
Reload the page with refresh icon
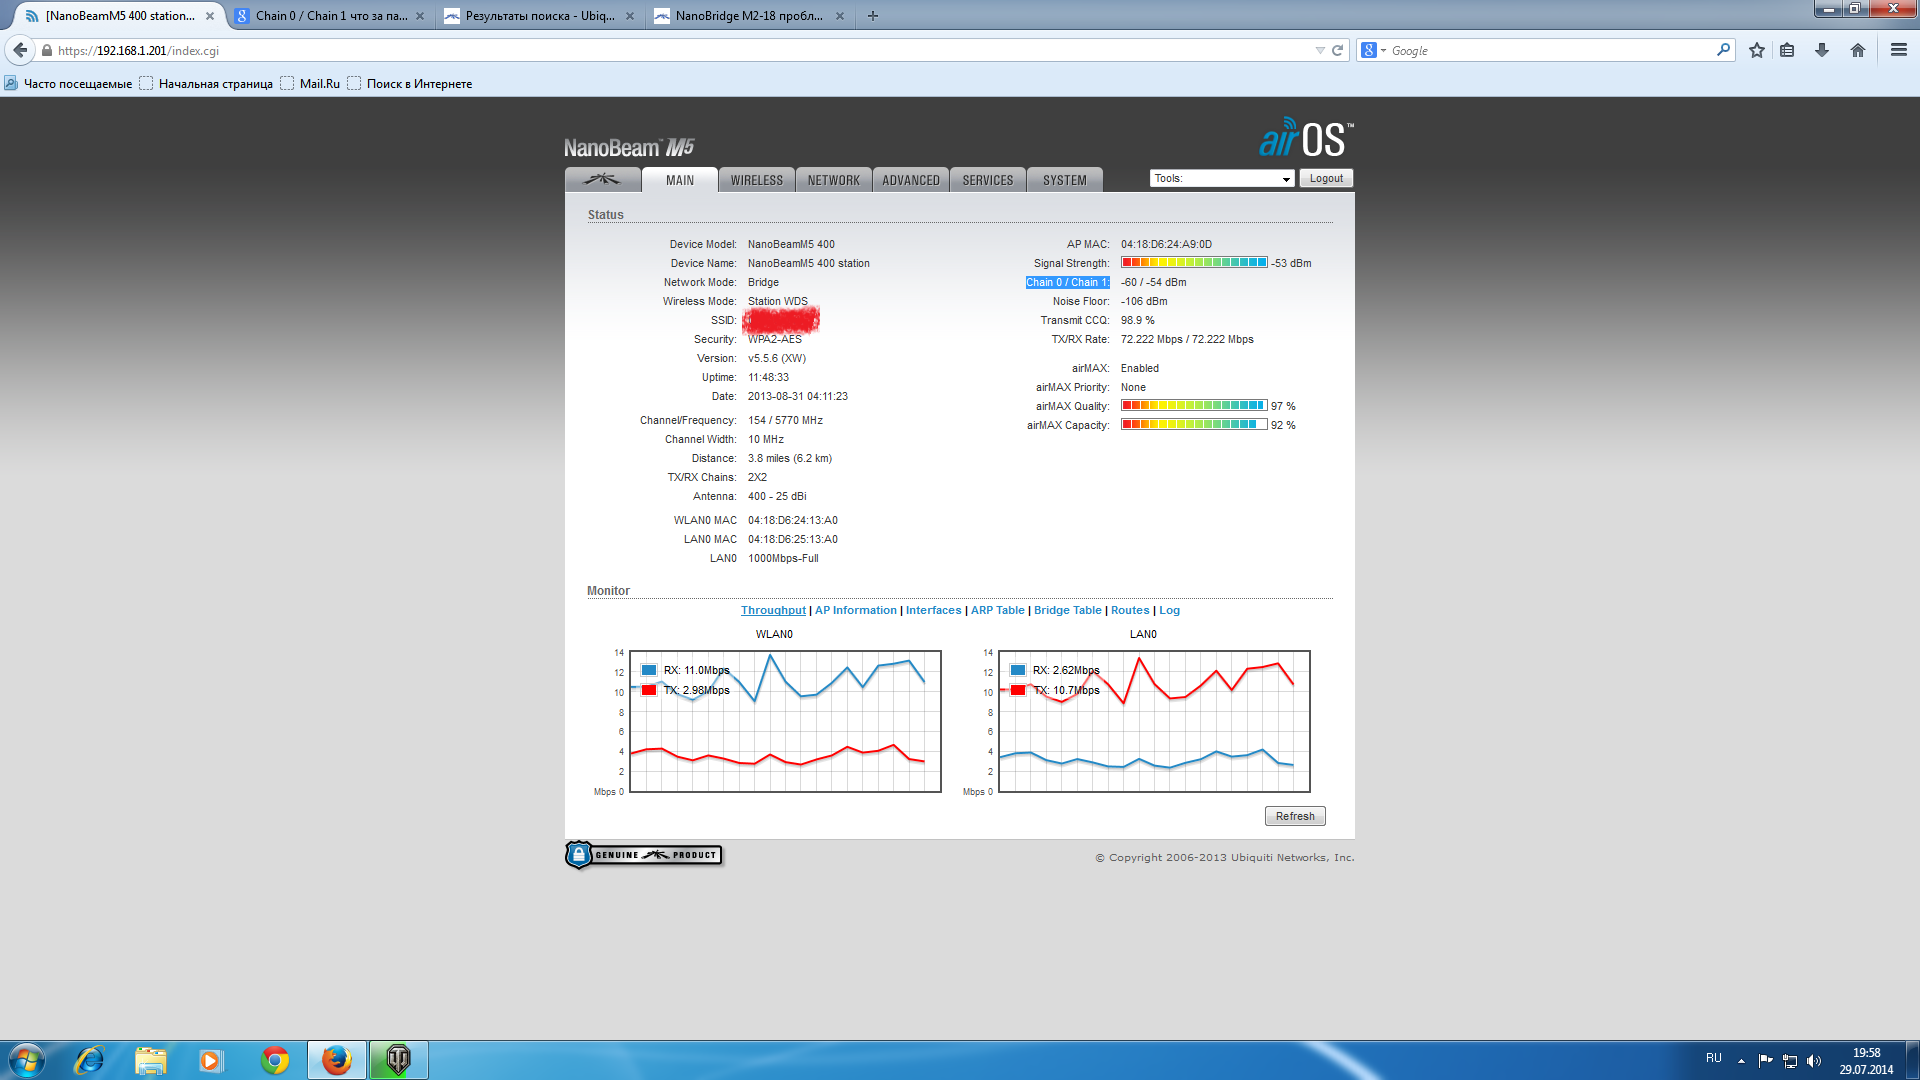point(1337,50)
